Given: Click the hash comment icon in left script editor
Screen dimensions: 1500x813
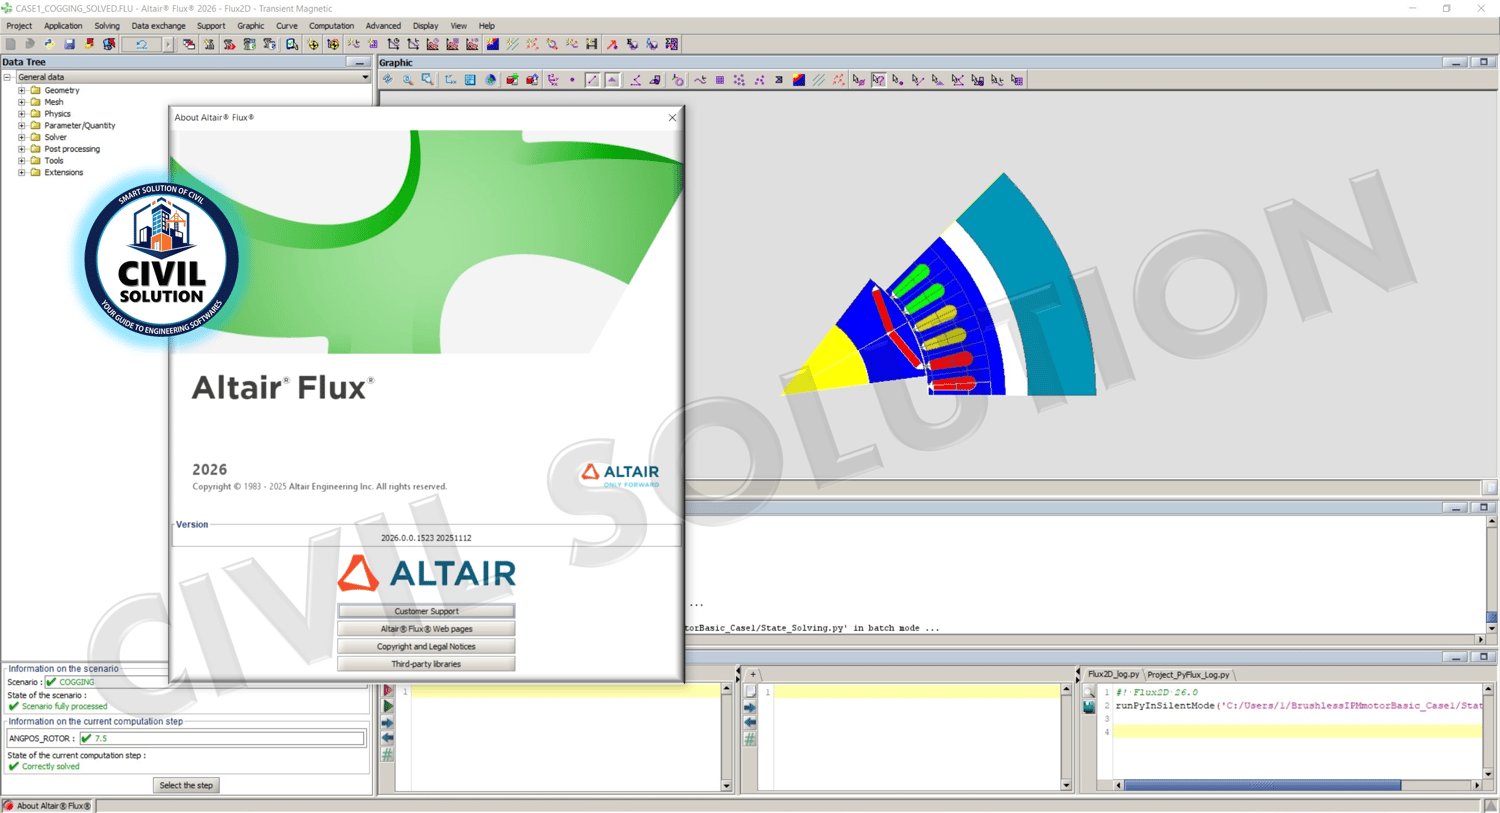Looking at the screenshot, I should click(x=388, y=755).
